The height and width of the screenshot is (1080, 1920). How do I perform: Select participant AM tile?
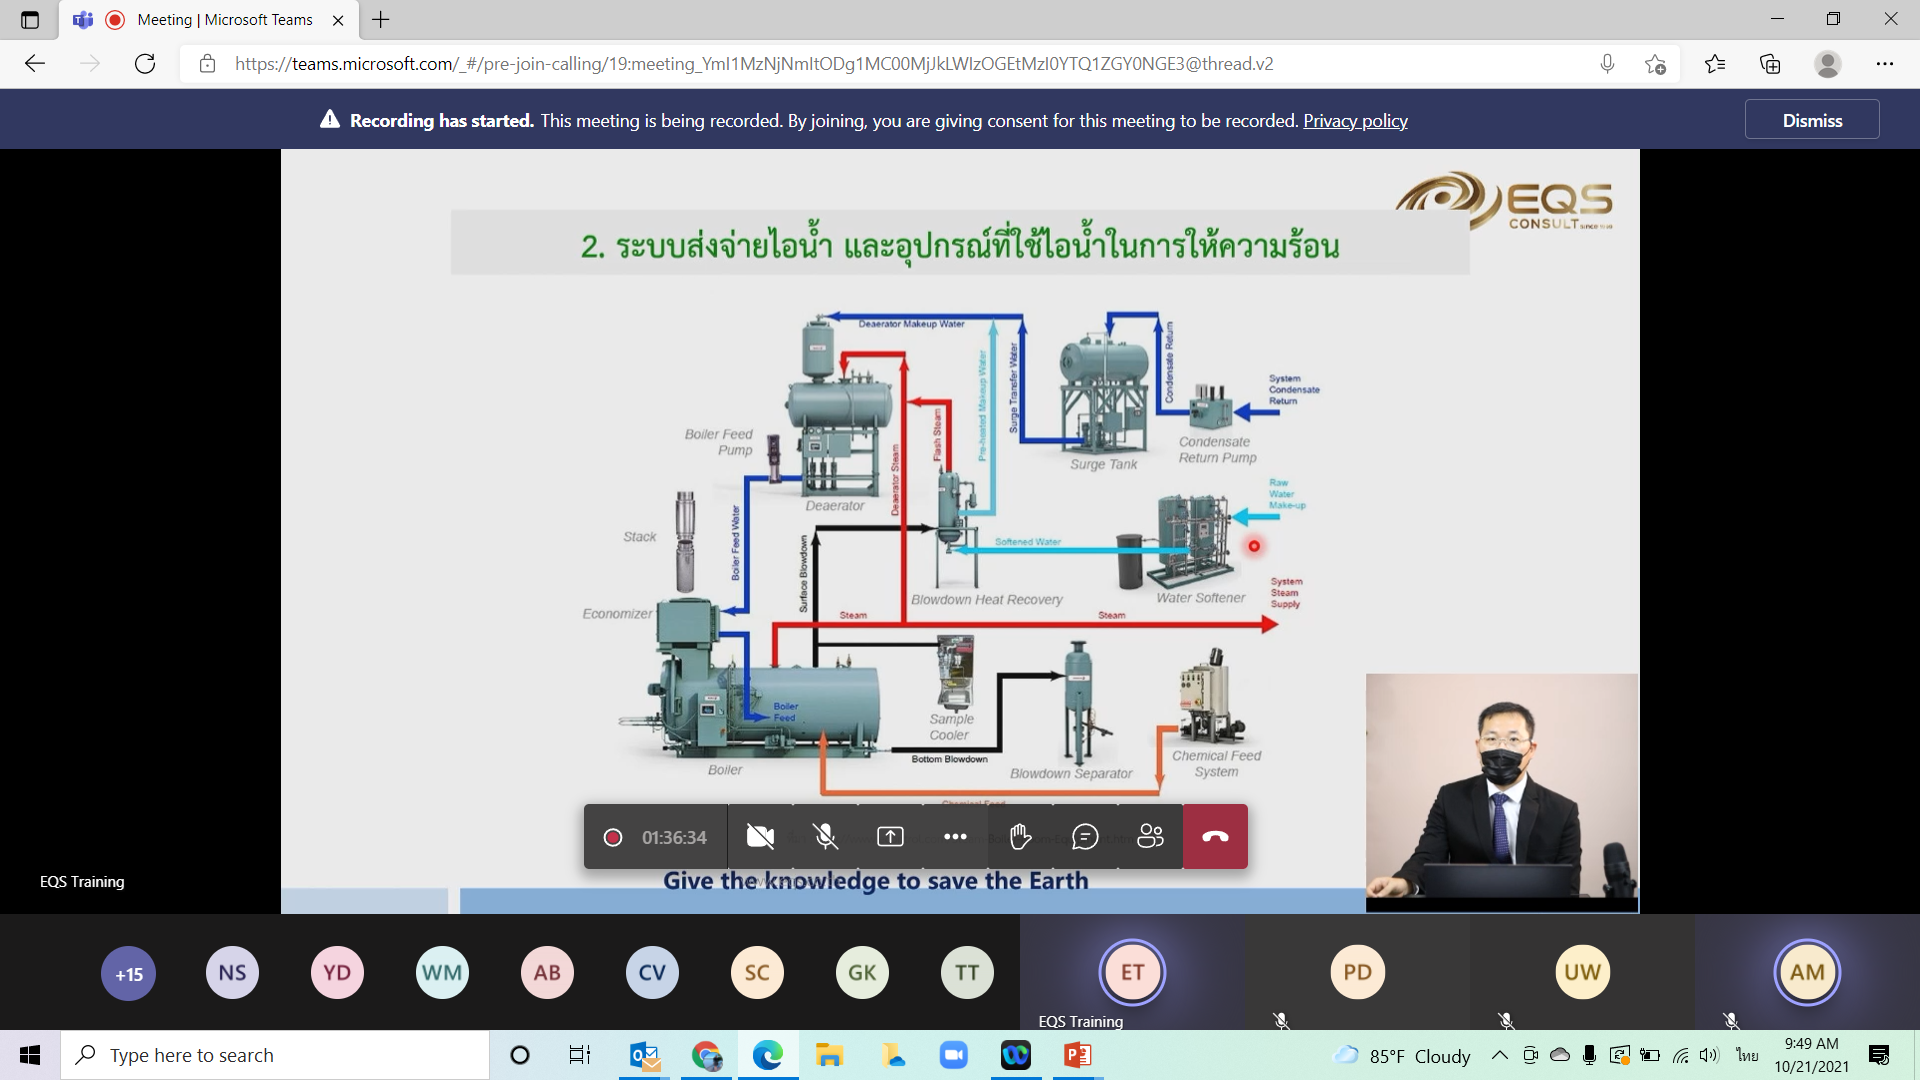[1807, 972]
